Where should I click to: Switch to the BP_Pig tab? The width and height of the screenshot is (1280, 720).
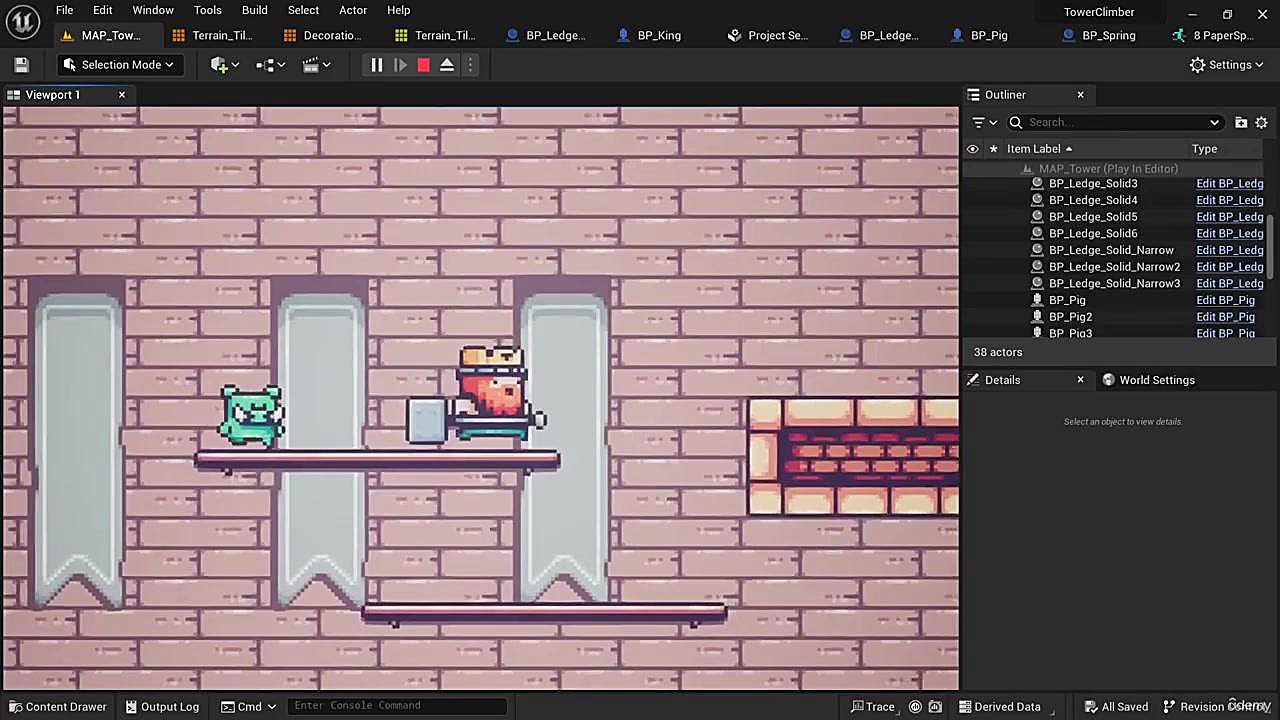(979, 35)
